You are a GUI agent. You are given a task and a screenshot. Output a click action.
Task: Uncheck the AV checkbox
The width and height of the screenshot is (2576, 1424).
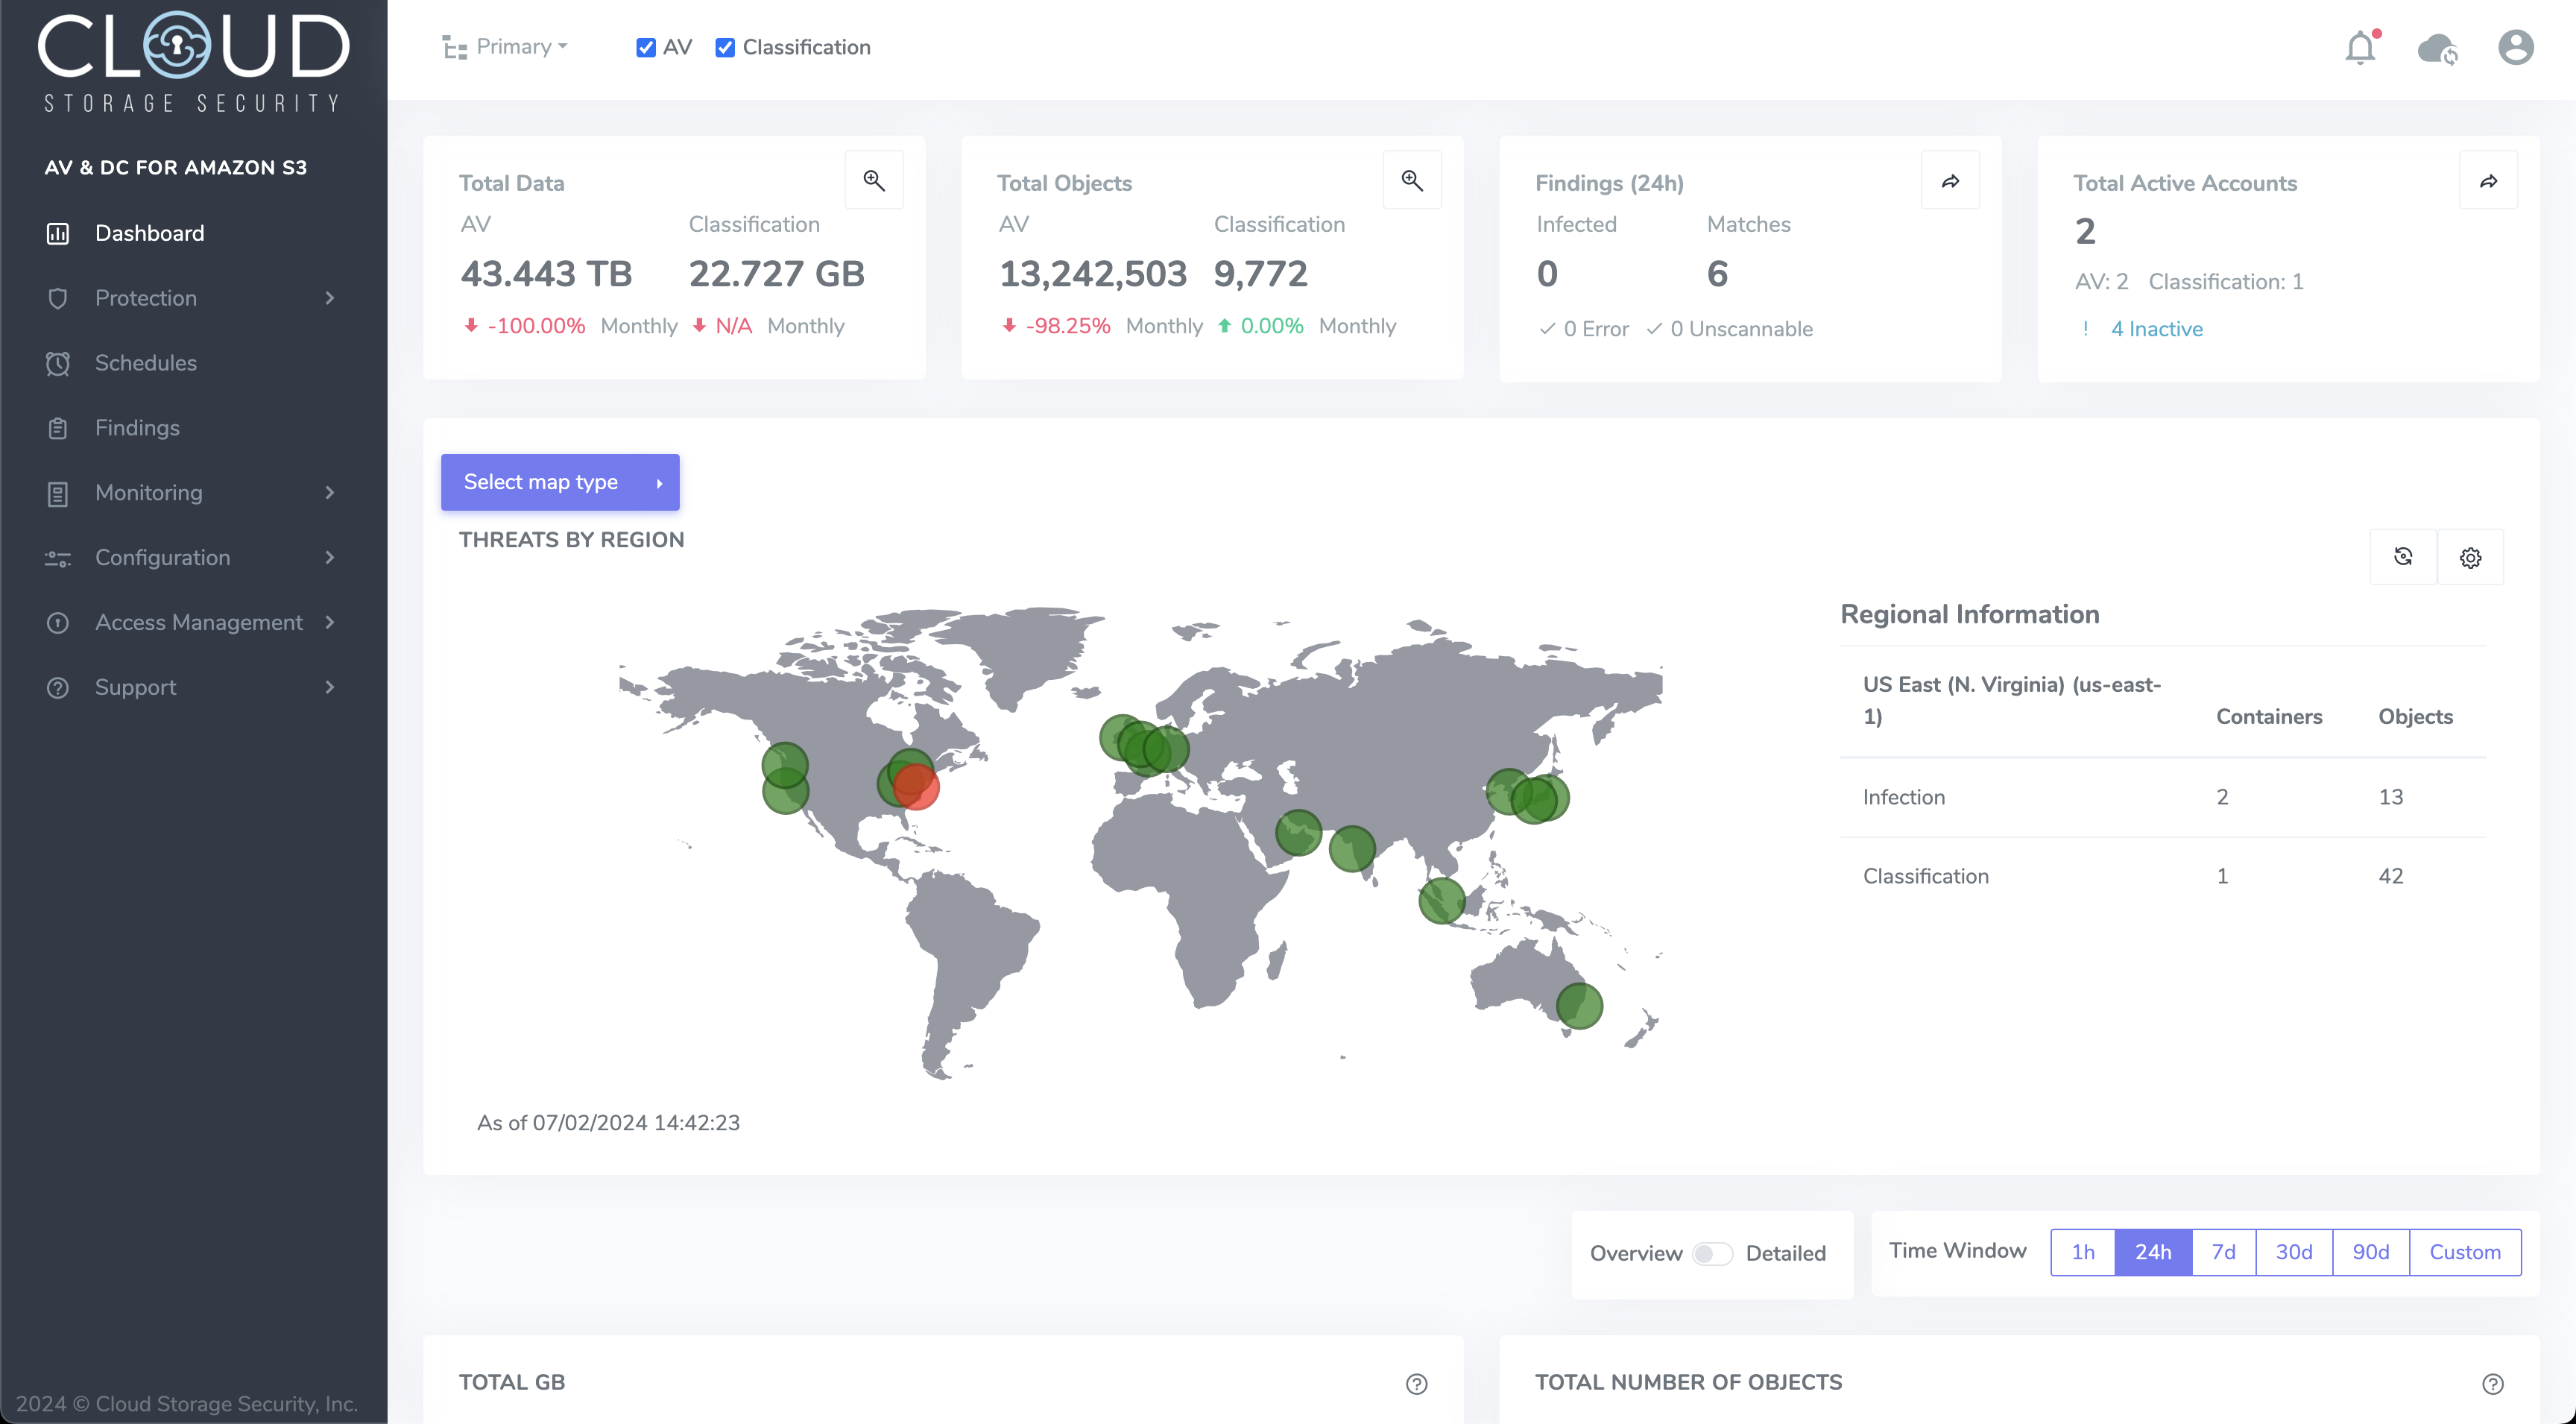646,47
